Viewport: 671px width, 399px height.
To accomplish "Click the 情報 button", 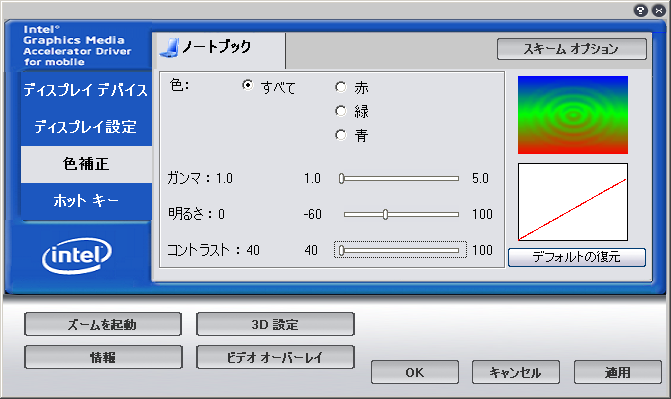I will (103, 357).
